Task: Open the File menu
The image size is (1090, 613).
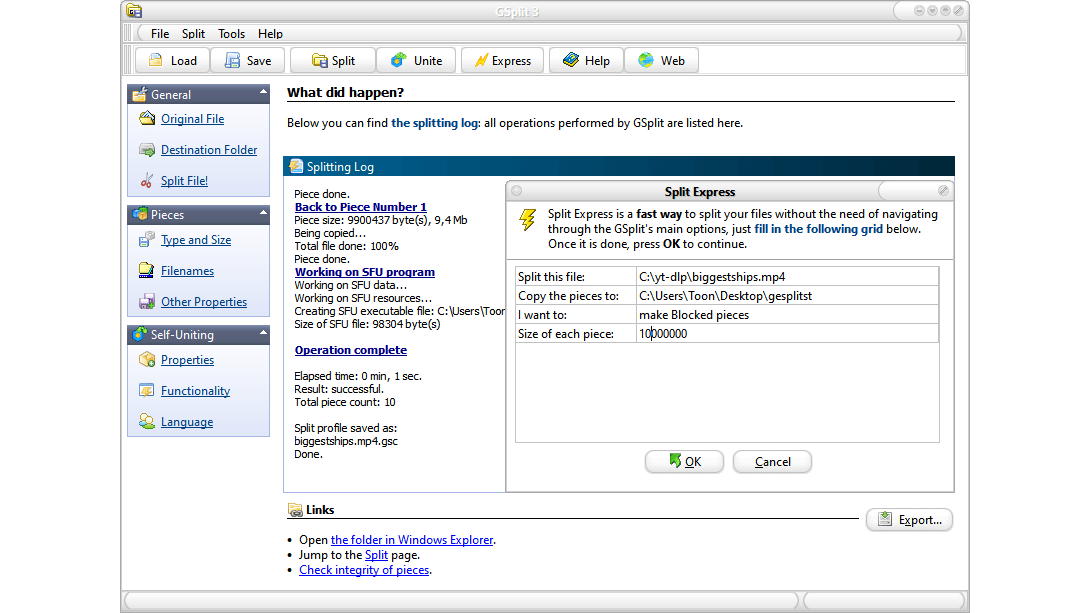Action: click(x=160, y=33)
